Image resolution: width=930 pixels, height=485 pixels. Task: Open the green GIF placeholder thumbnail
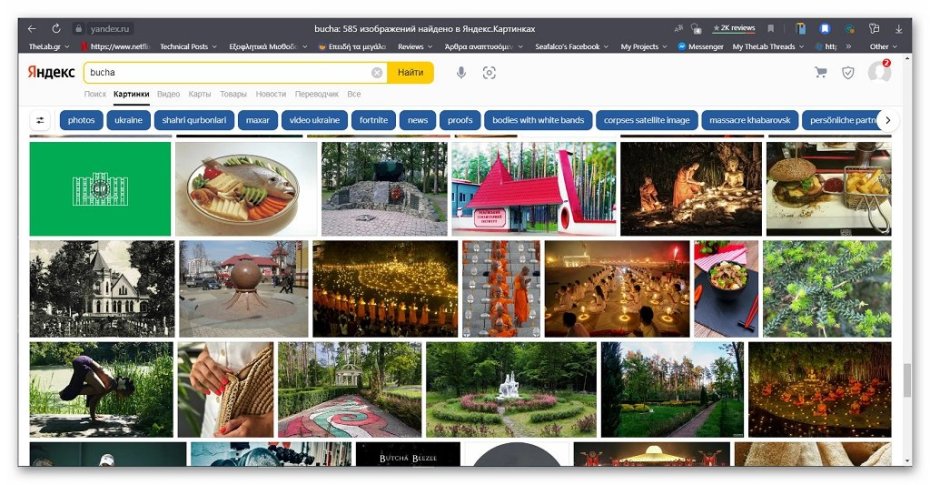tap(100, 189)
